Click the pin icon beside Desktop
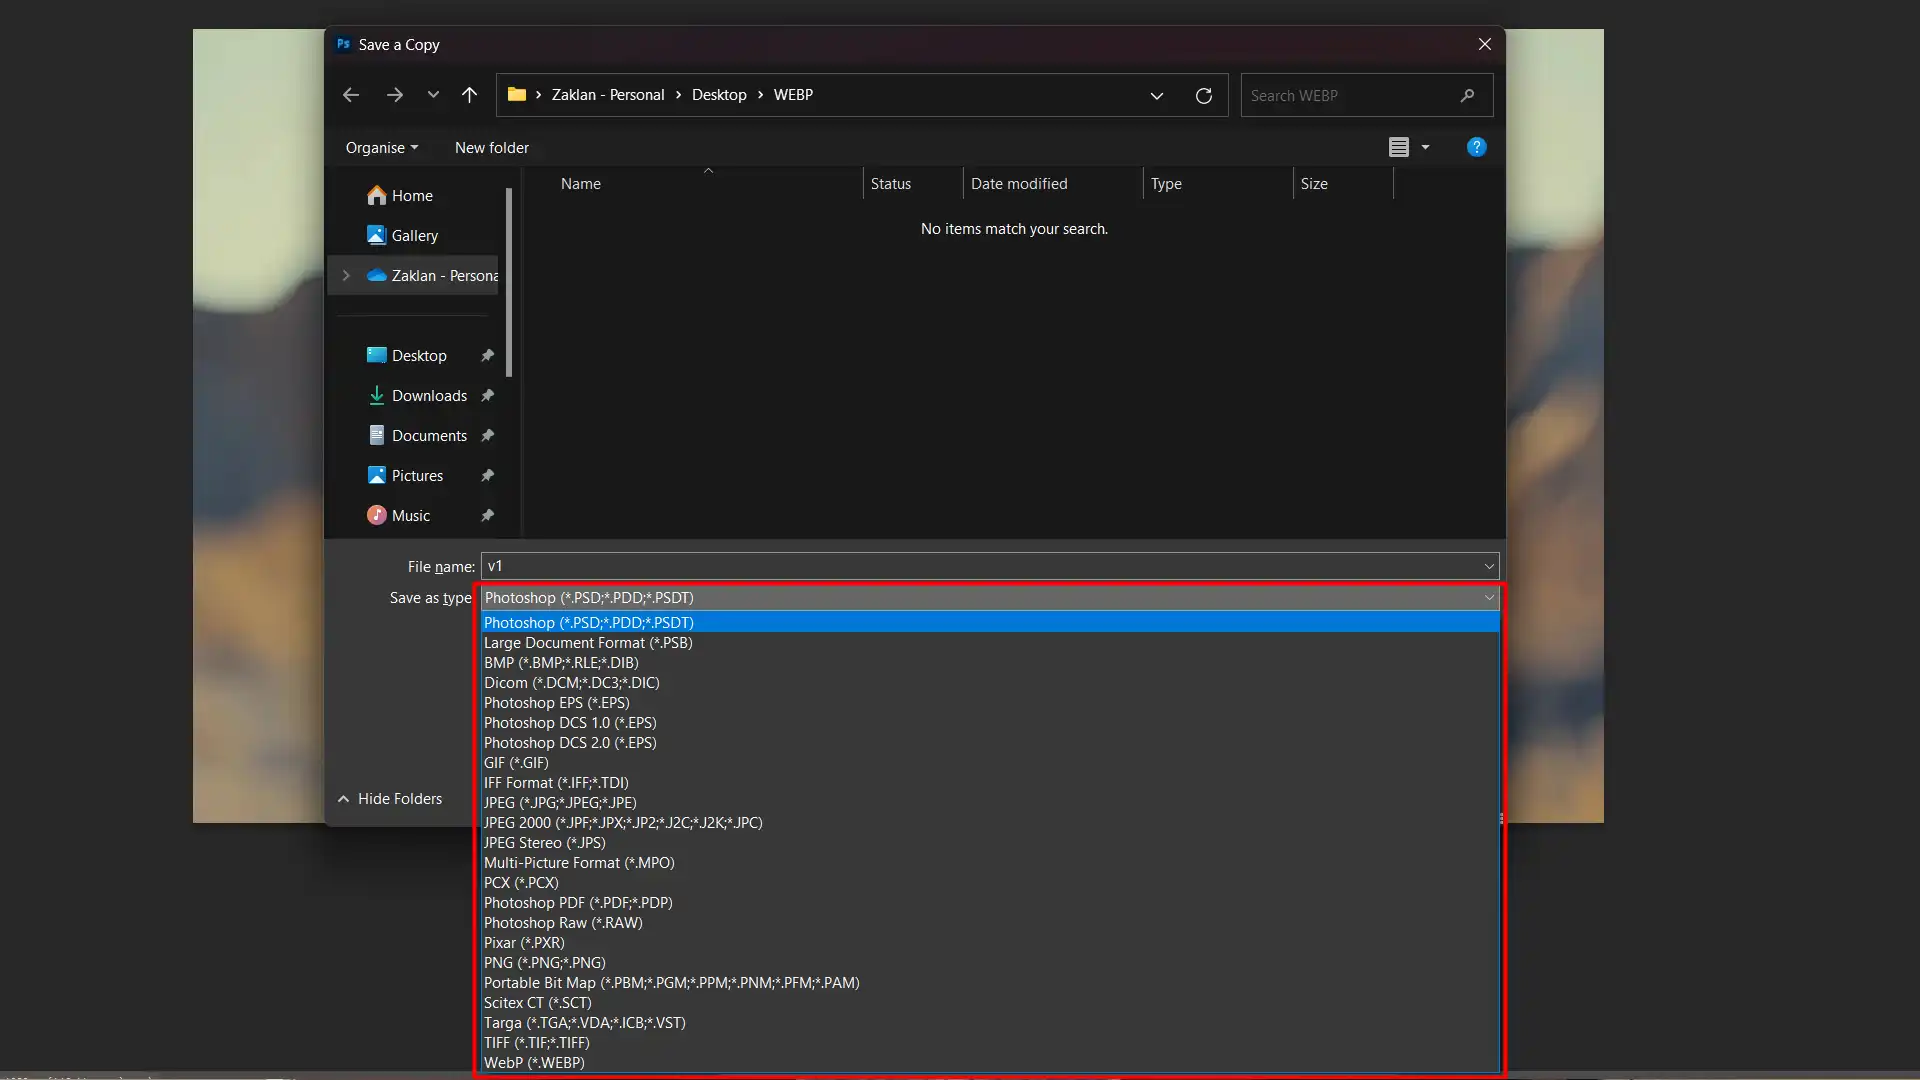The width and height of the screenshot is (1920, 1080). pyautogui.click(x=487, y=356)
